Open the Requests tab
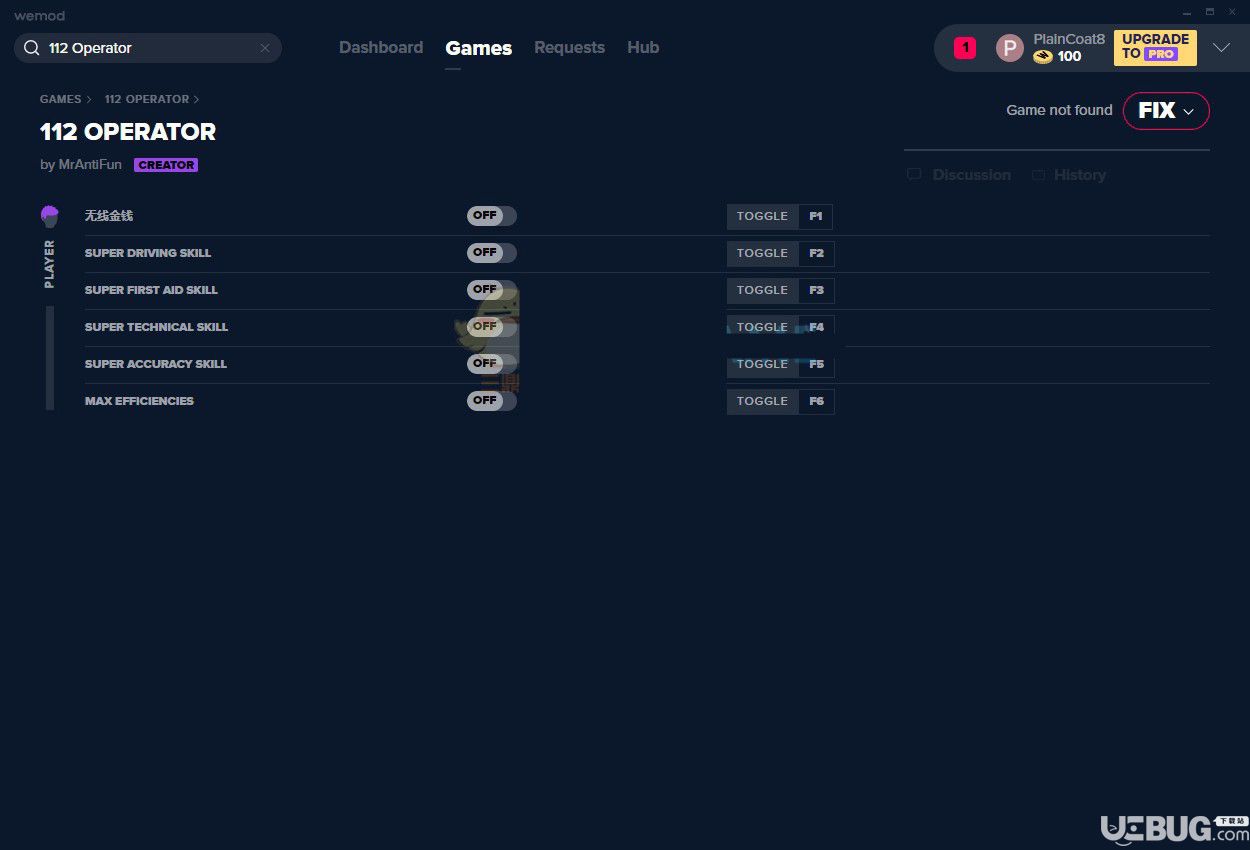This screenshot has width=1250, height=850. [x=569, y=48]
